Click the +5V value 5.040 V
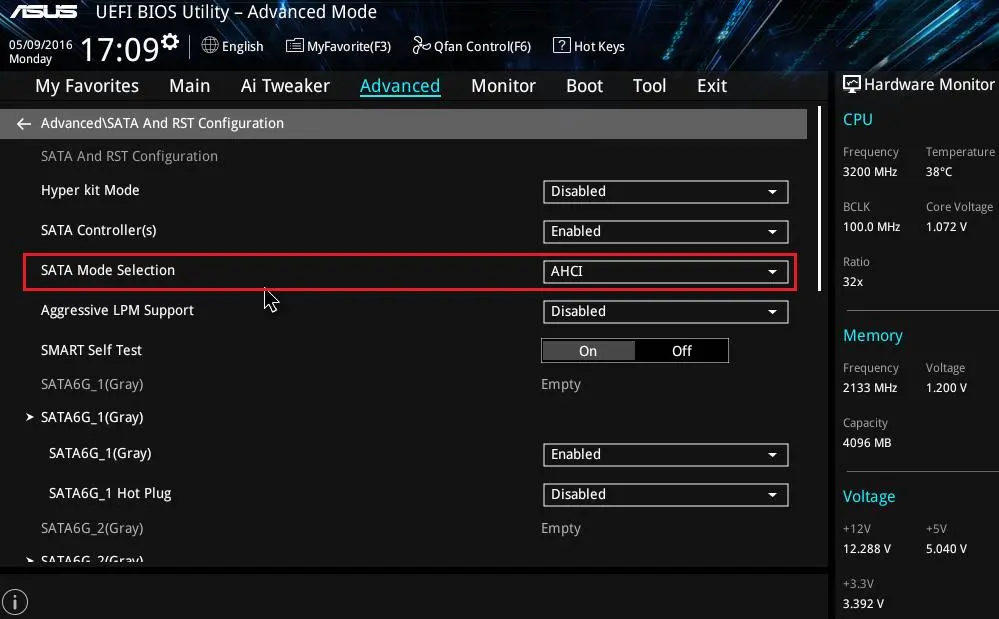Screen dimensions: 999x619 tap(946, 549)
